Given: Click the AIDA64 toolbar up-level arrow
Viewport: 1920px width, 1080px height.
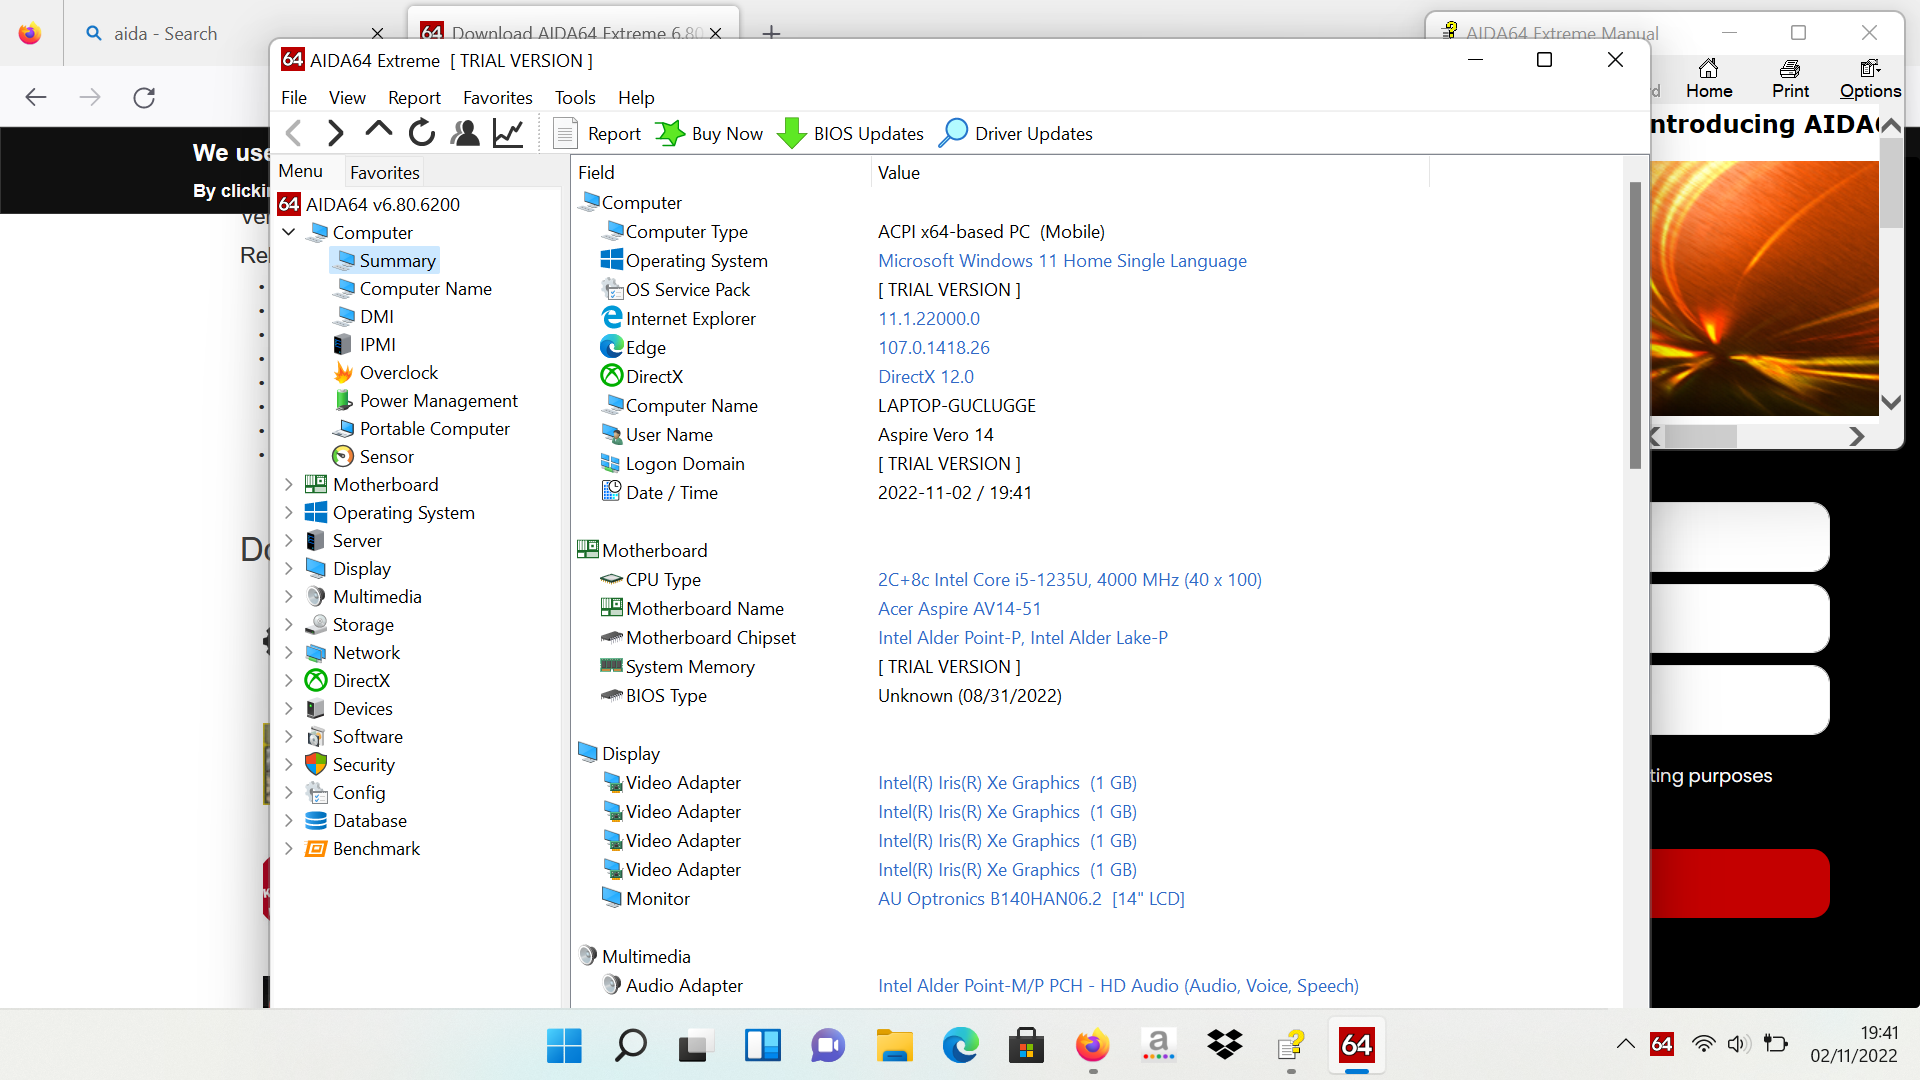Looking at the screenshot, I should (x=378, y=132).
